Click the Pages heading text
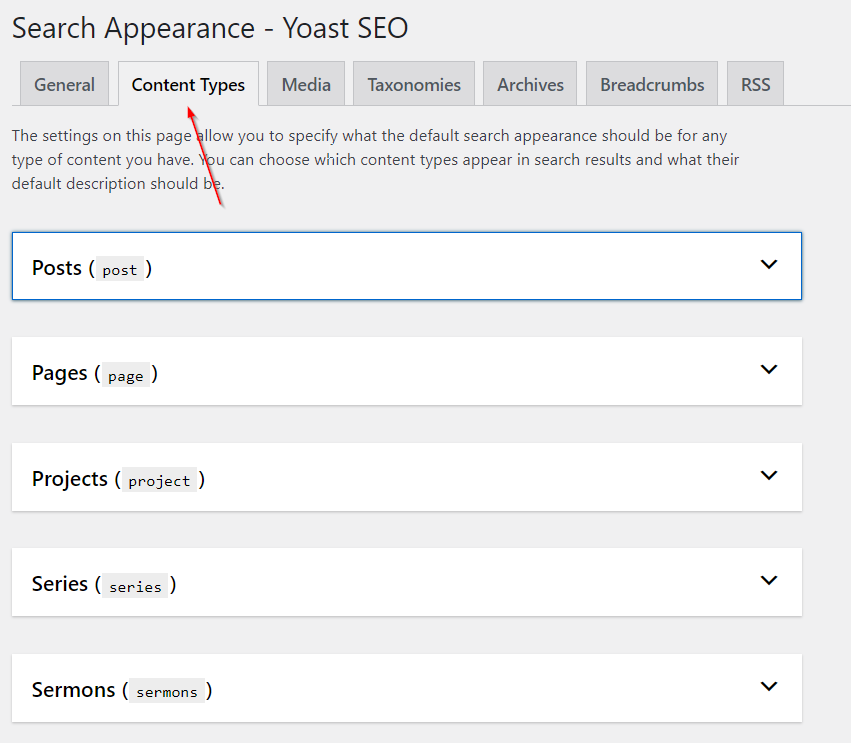 (60, 373)
